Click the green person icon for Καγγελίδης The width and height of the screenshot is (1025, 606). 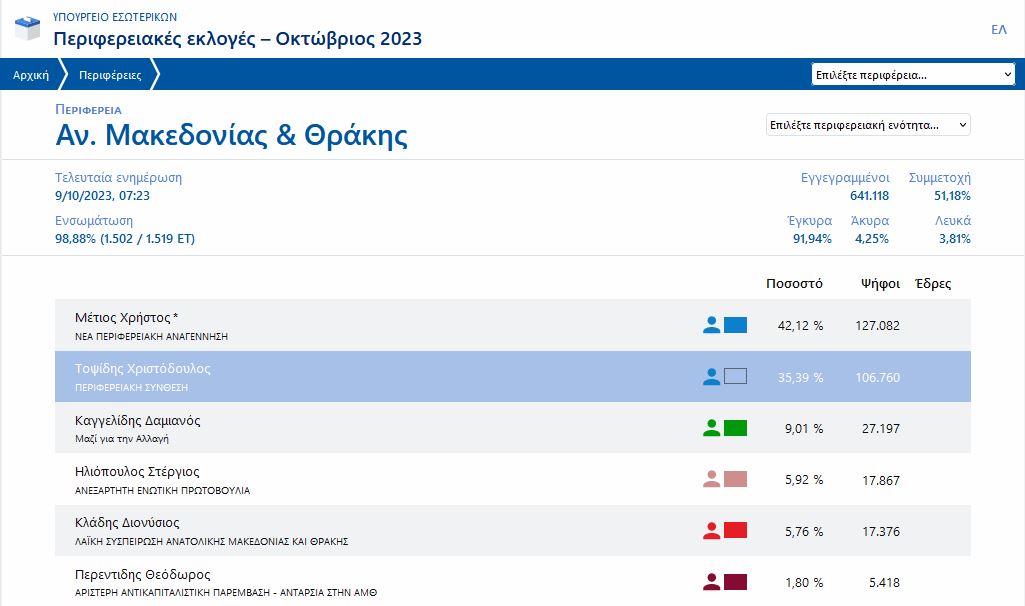click(x=711, y=428)
